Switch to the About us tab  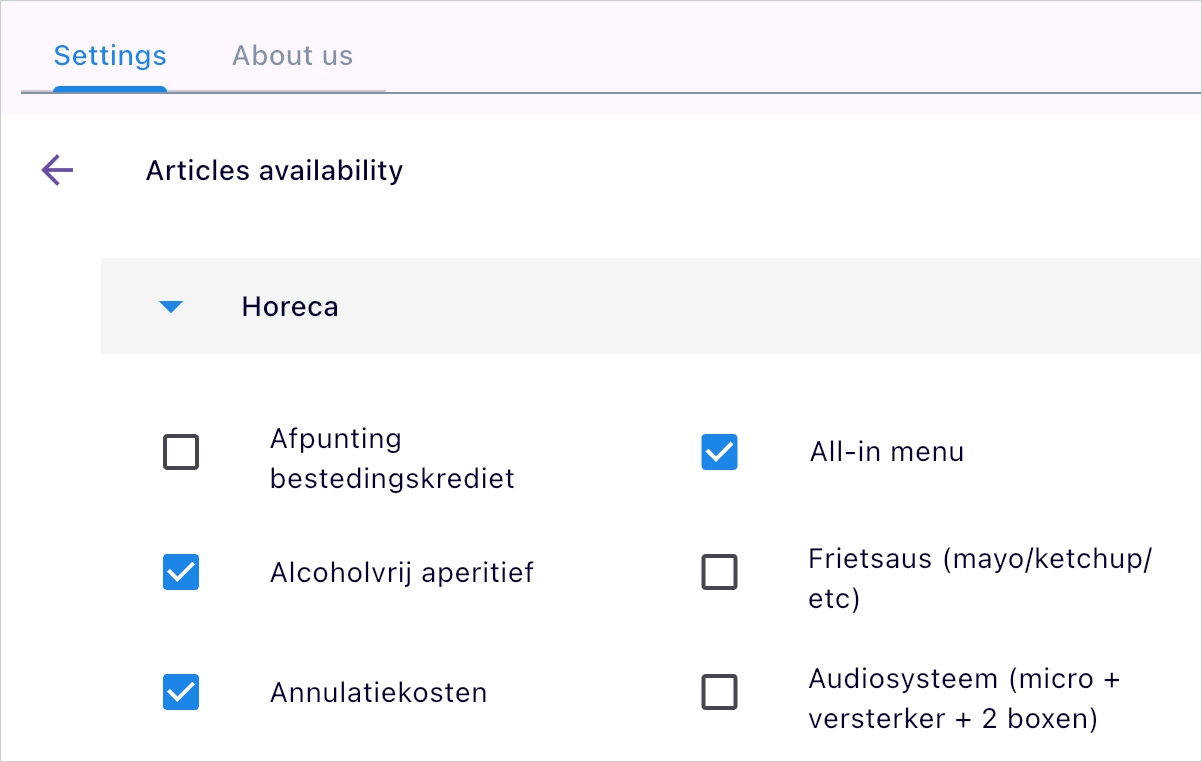(292, 56)
